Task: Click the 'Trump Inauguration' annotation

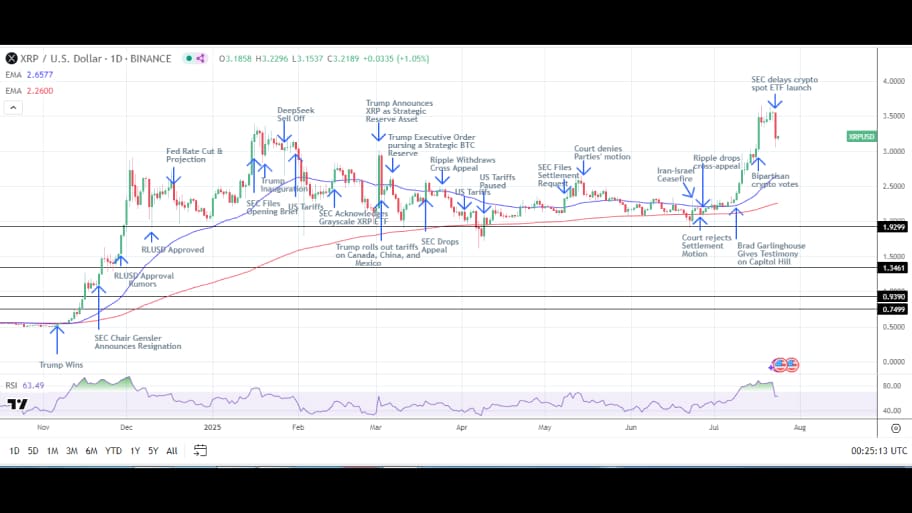Action: coord(283,185)
